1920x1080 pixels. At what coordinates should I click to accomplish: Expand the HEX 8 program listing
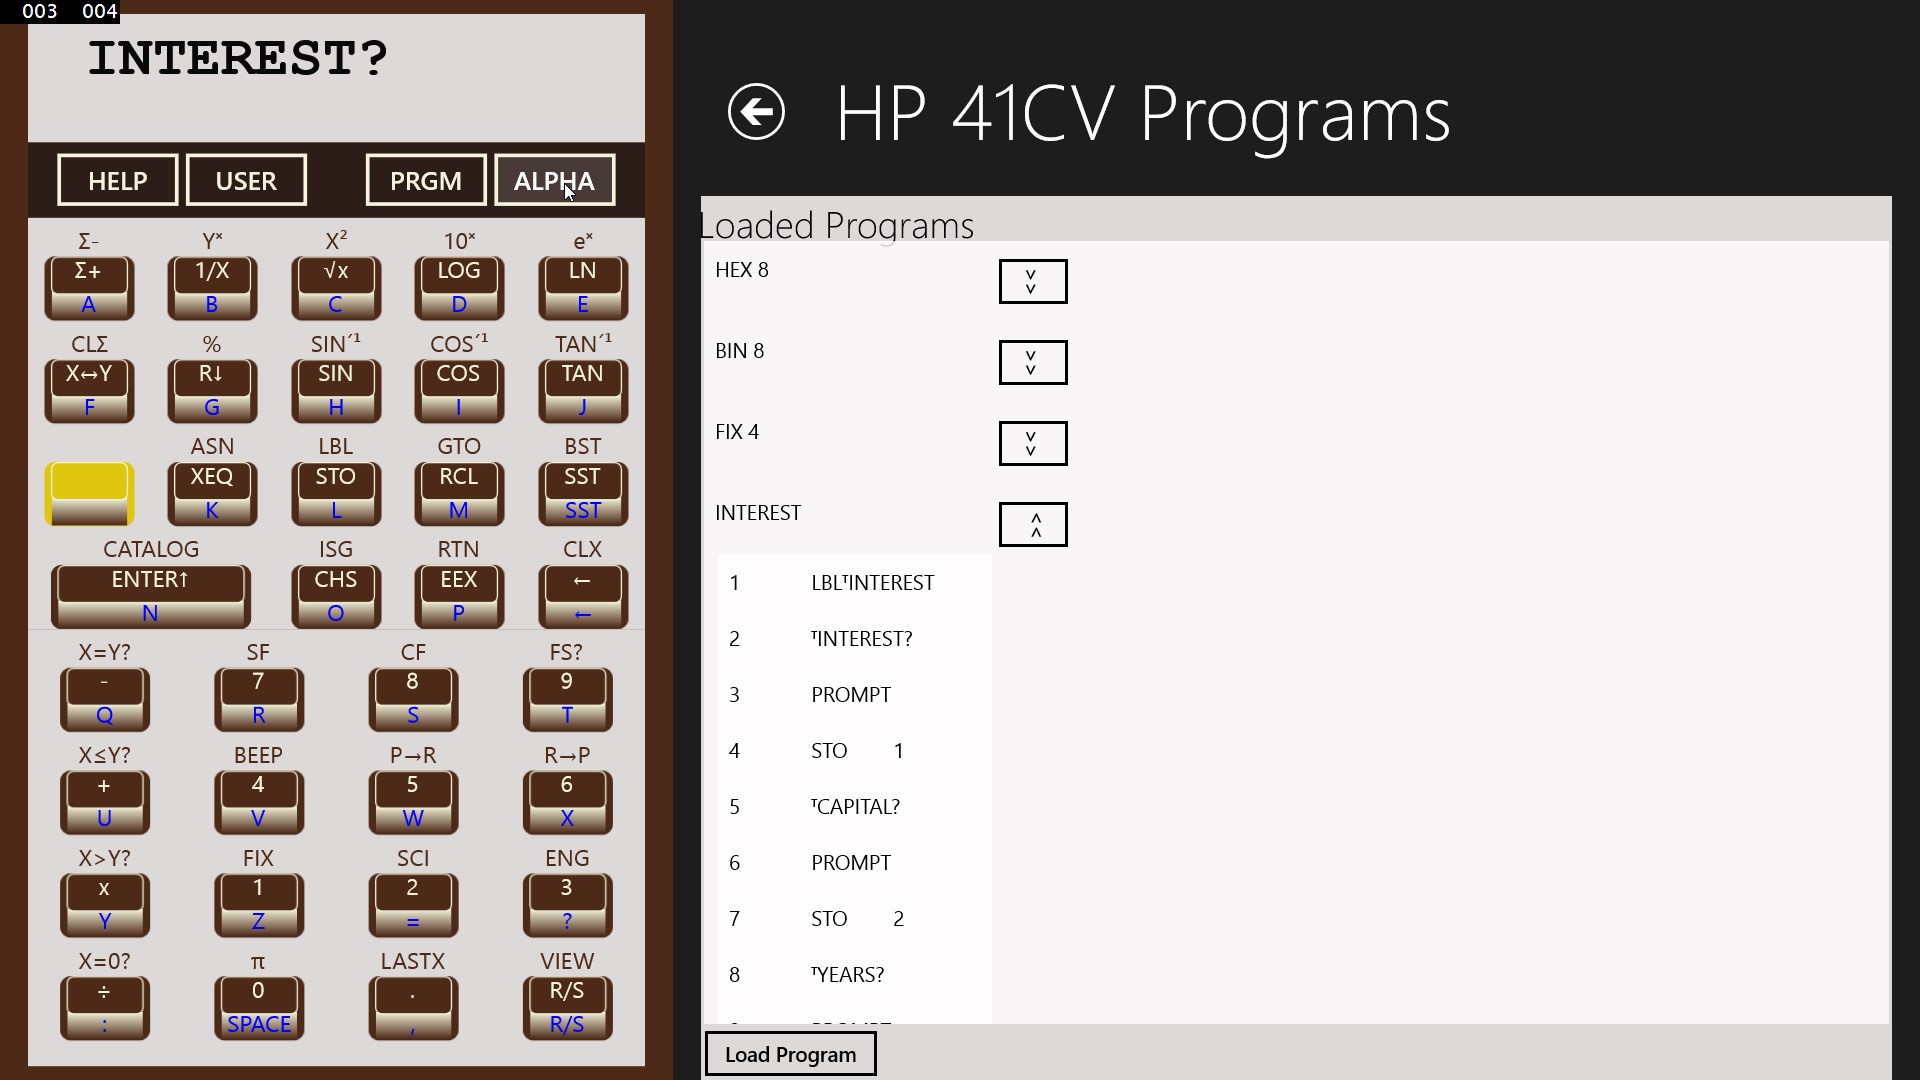click(x=1032, y=281)
